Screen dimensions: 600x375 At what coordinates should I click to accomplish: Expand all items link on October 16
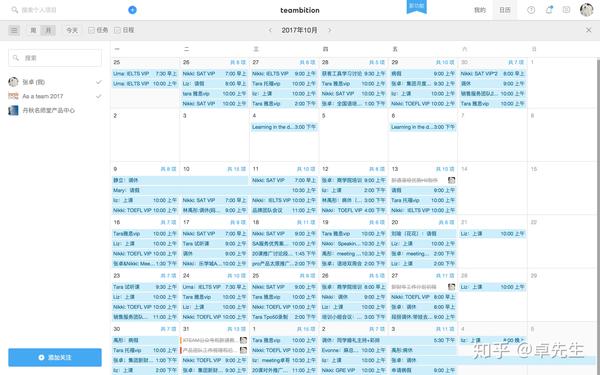[x=168, y=222]
